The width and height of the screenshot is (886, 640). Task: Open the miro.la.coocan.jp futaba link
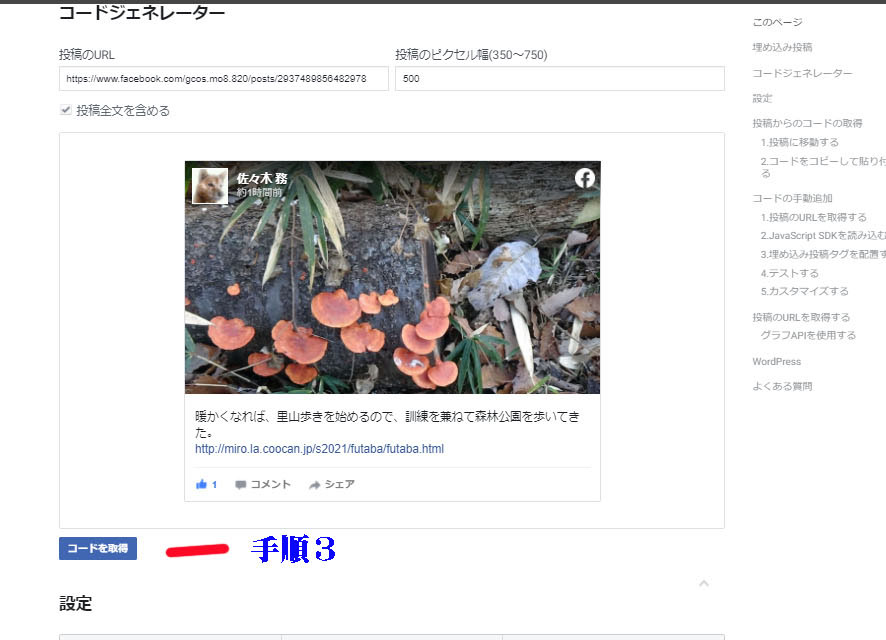tap(319, 449)
